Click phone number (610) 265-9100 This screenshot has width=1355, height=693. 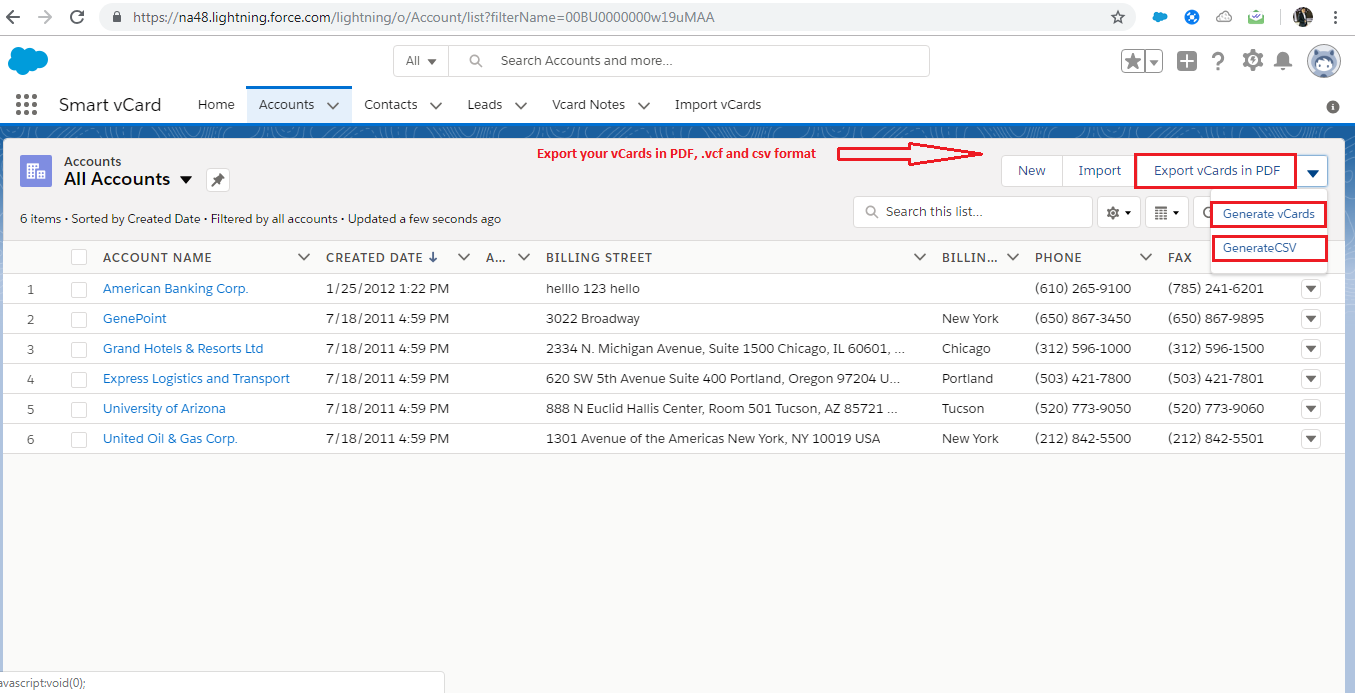click(1083, 289)
